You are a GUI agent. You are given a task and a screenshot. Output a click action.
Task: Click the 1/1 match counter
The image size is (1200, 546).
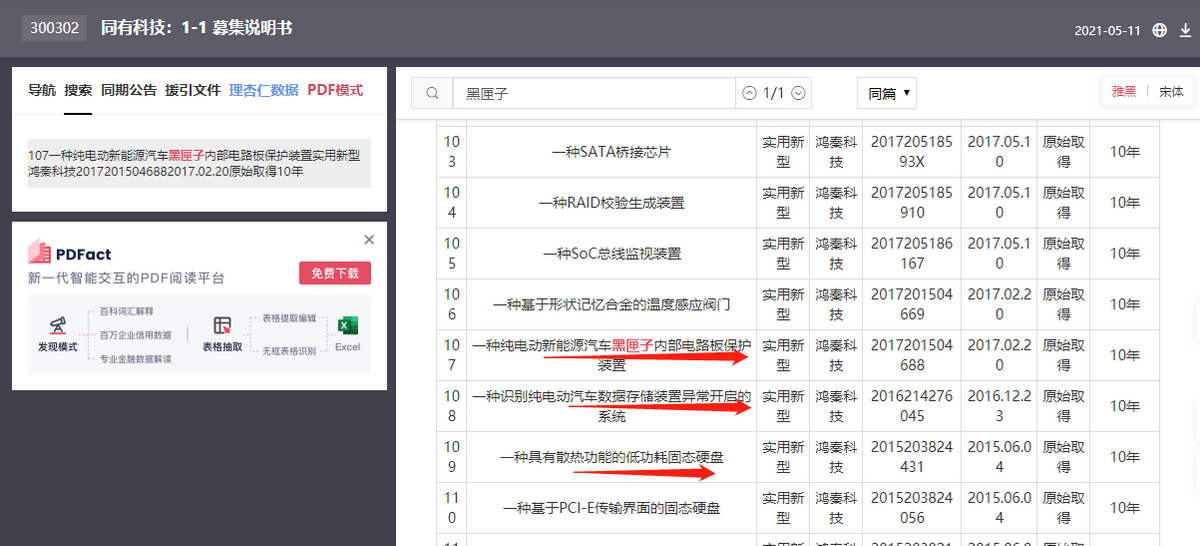tap(774, 93)
